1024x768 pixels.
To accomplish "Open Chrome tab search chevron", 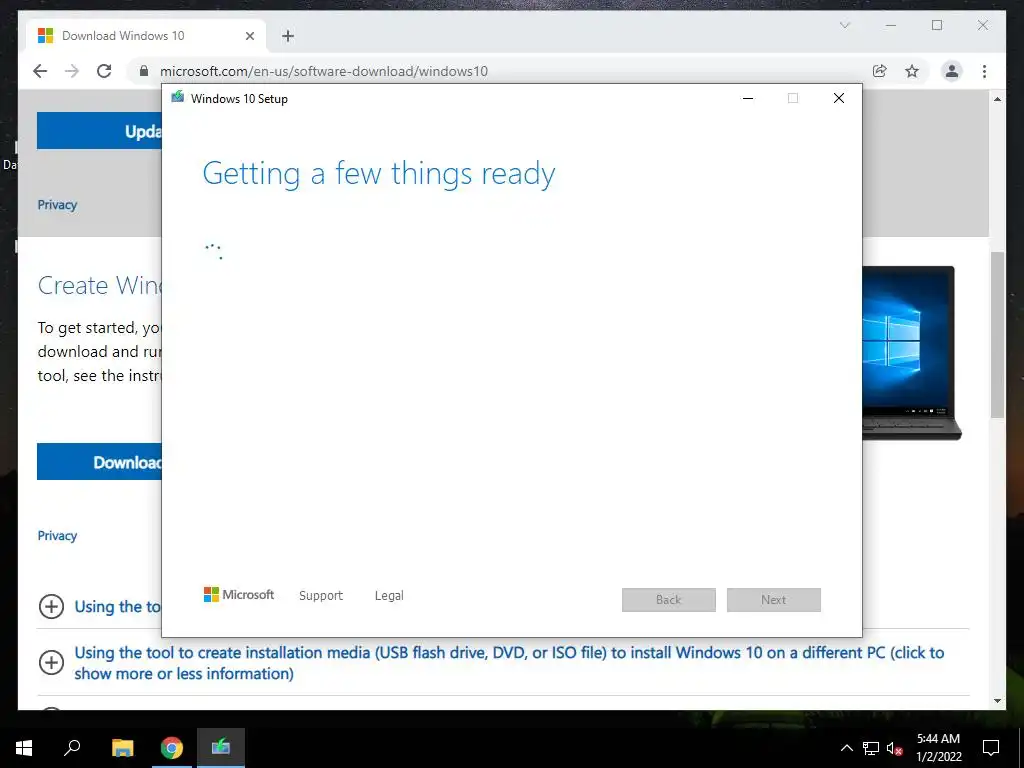I will tap(844, 25).
